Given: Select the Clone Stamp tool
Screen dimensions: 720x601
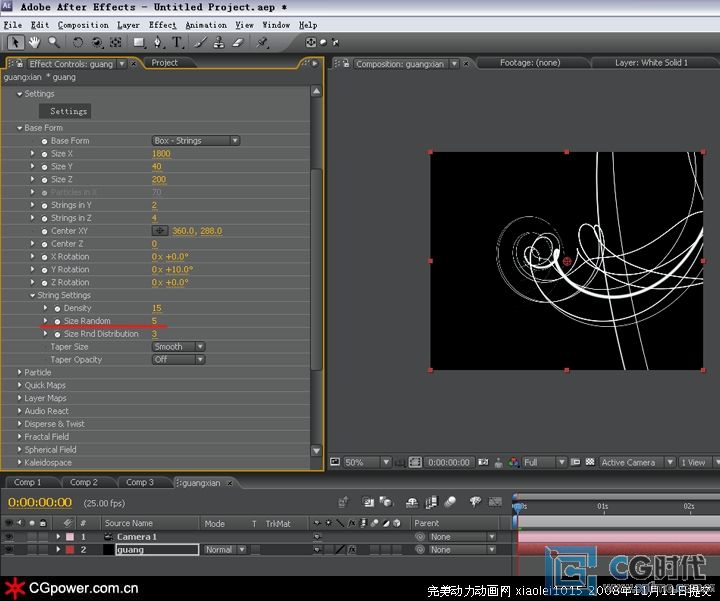Looking at the screenshot, I should pyautogui.click(x=219, y=43).
